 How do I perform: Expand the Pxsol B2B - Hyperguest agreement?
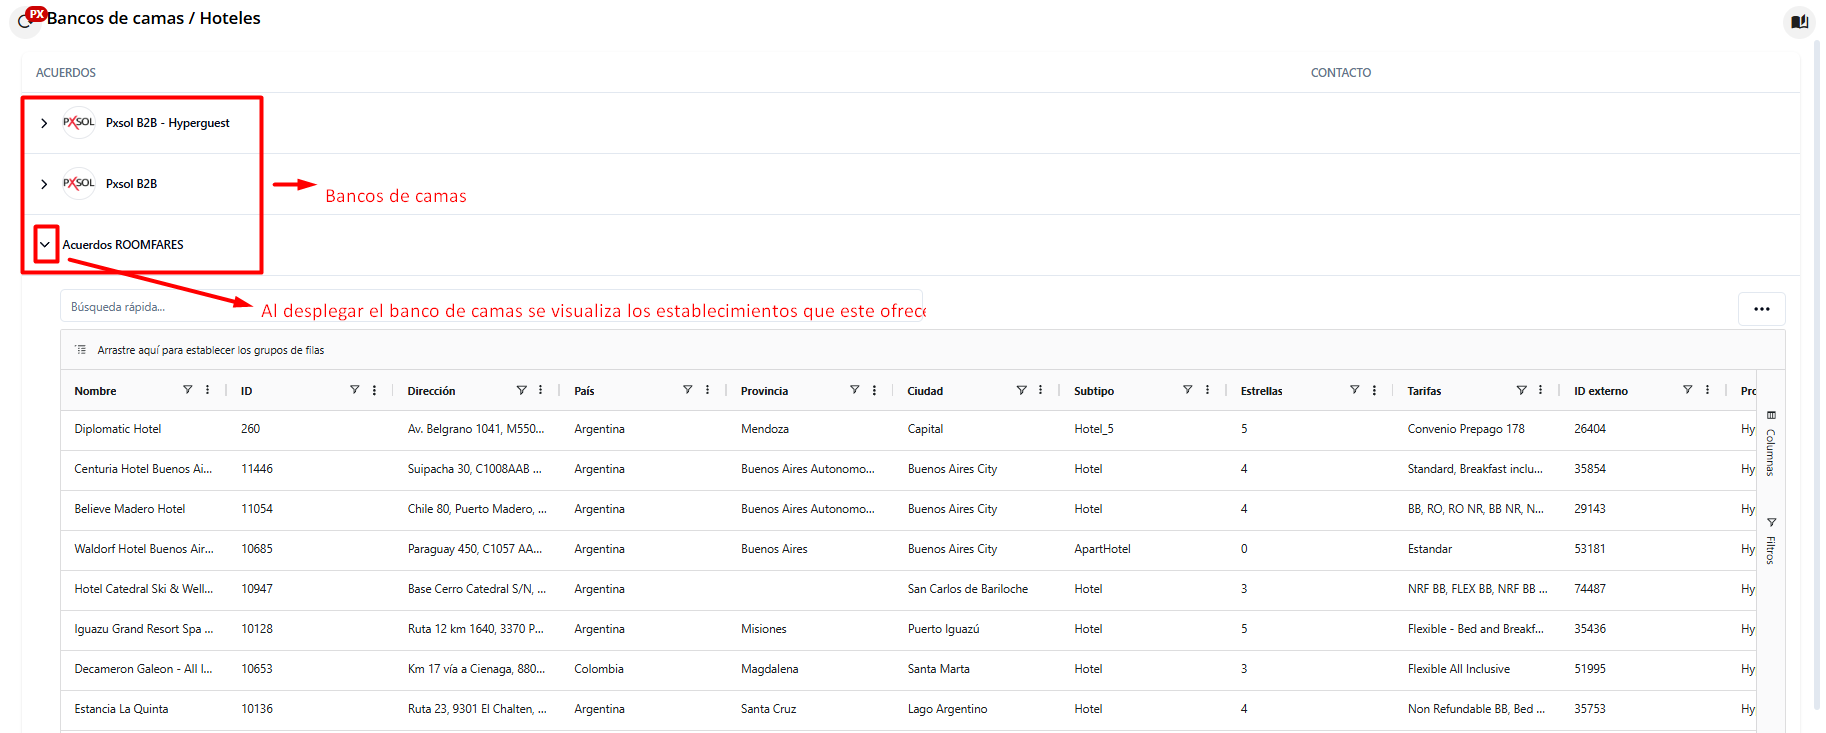44,123
